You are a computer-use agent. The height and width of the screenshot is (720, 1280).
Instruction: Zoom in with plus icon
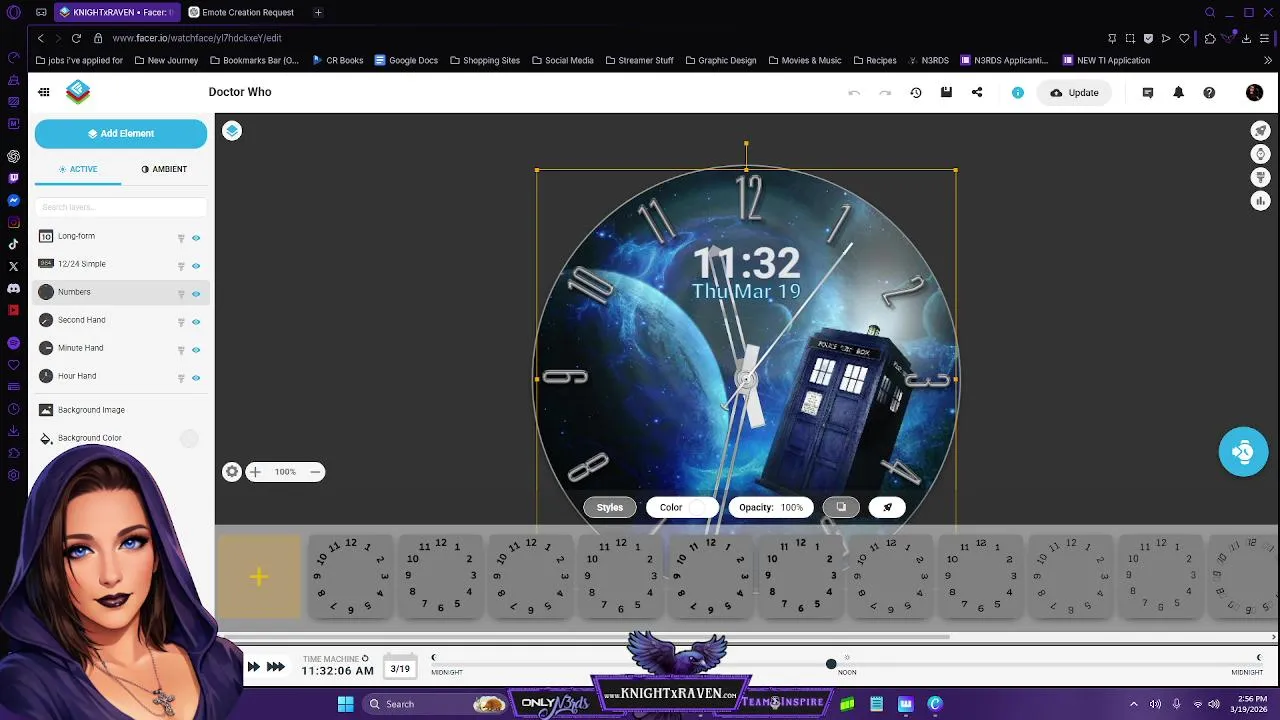pos(255,472)
